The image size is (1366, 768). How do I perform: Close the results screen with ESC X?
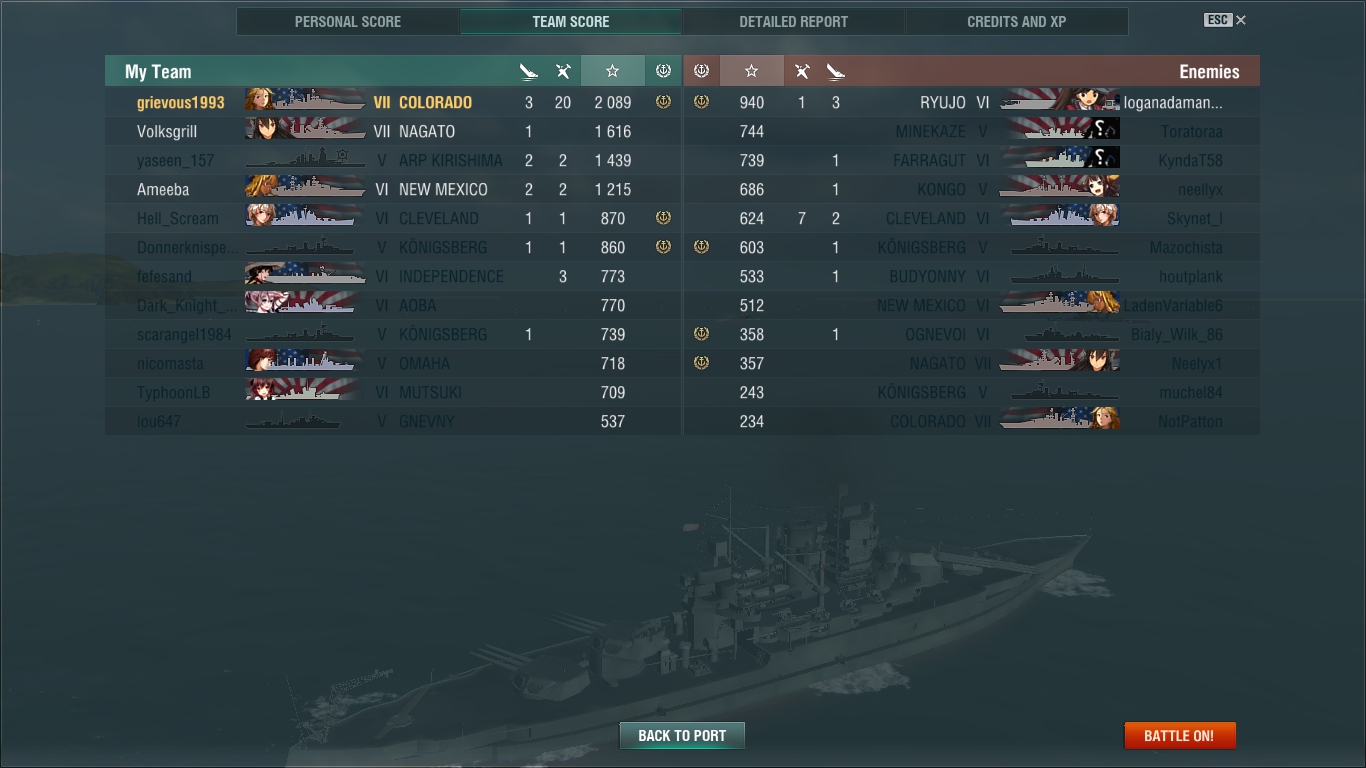(x=1225, y=20)
